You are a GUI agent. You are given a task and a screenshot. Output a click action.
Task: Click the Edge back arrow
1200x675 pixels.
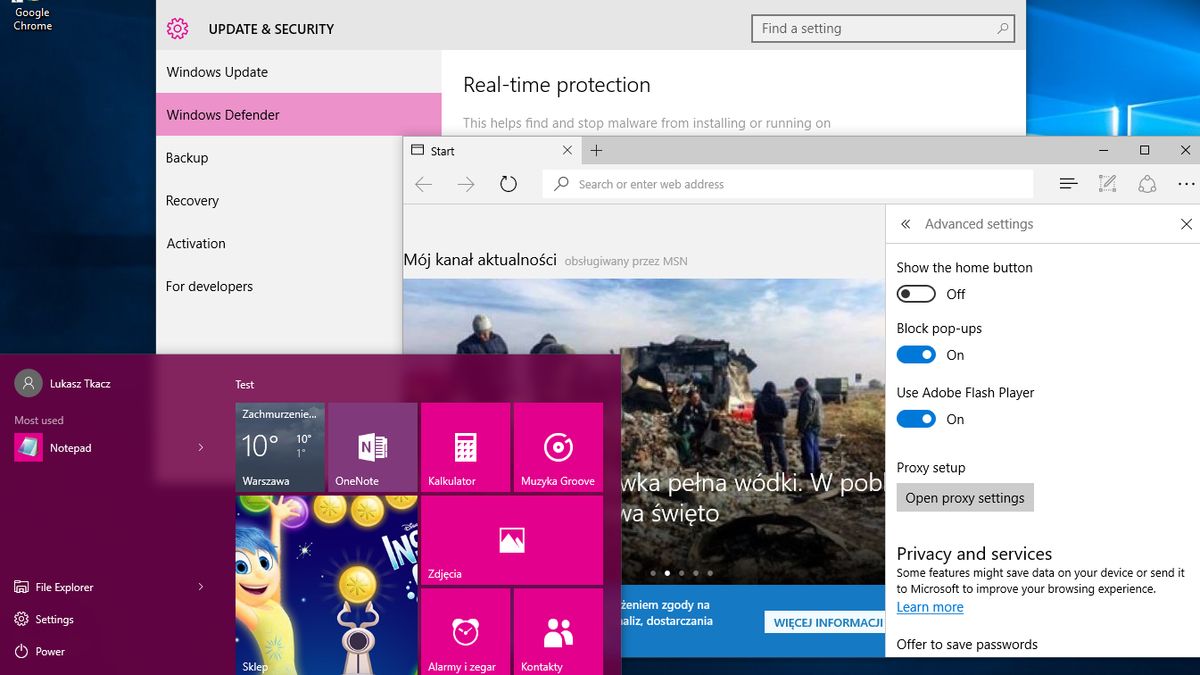pyautogui.click(x=423, y=184)
